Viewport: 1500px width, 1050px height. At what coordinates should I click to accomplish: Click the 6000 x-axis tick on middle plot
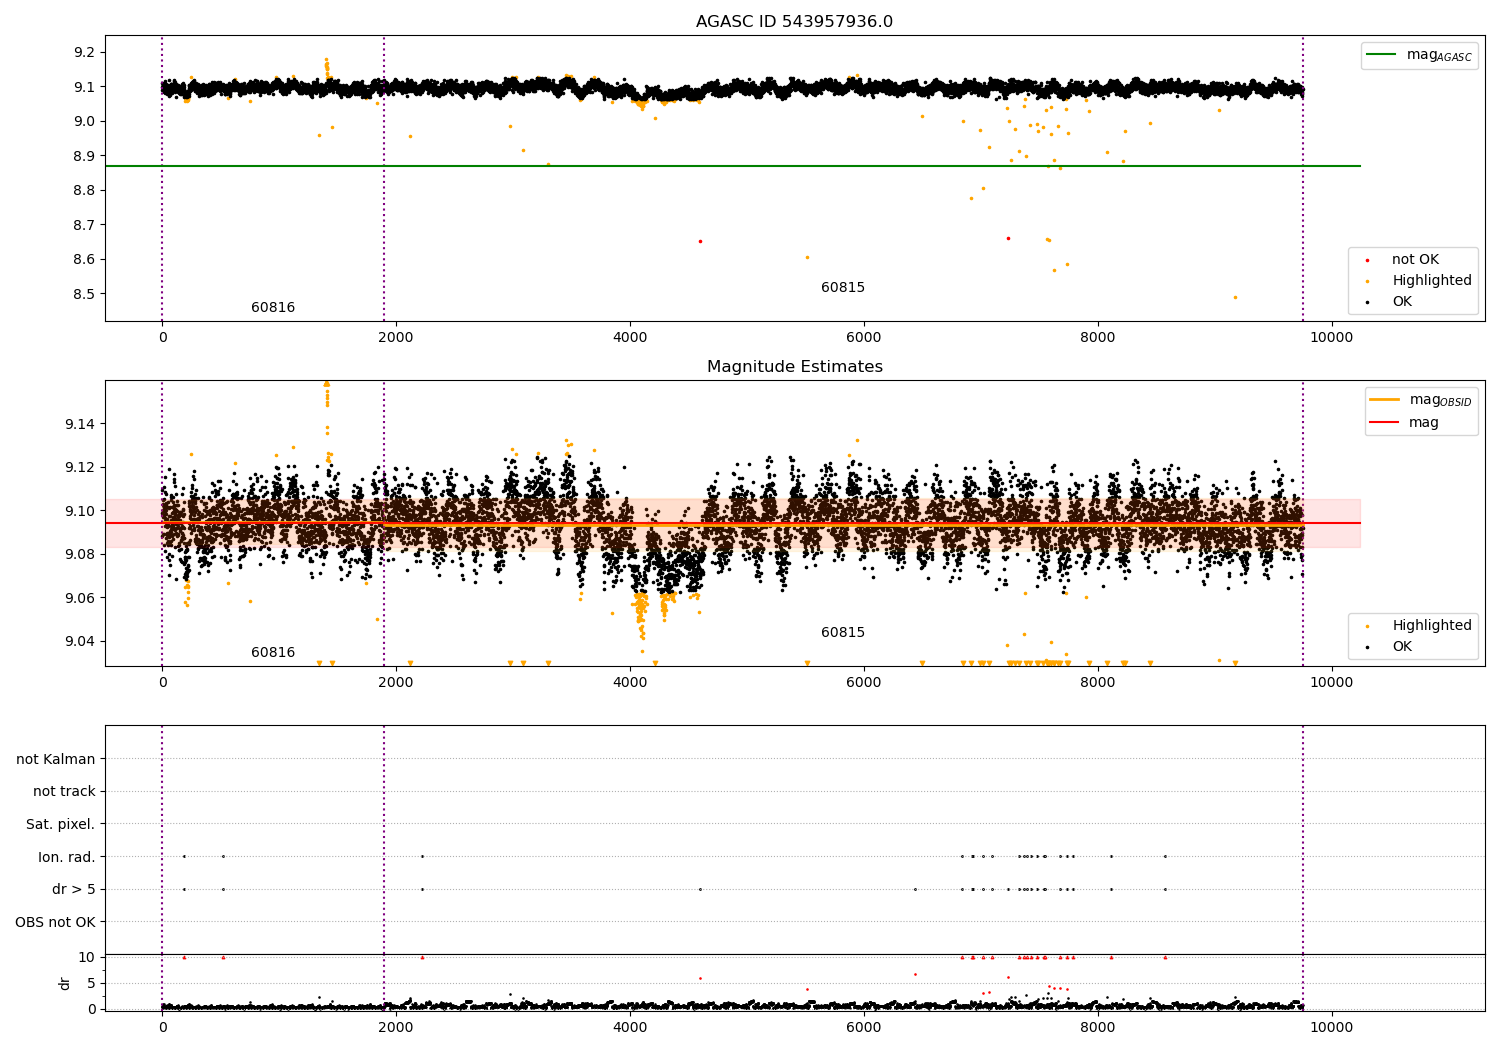(864, 683)
